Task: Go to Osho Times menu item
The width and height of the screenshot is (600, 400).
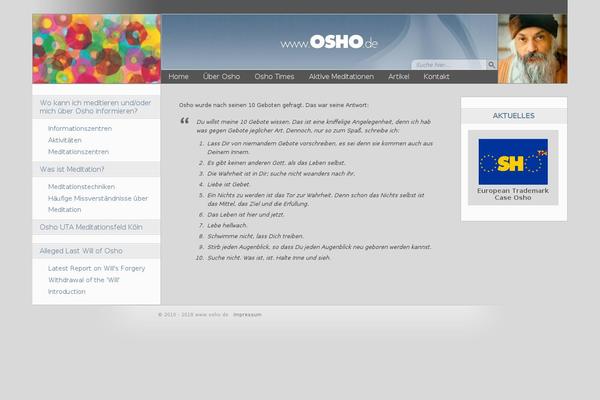Action: coord(274,77)
